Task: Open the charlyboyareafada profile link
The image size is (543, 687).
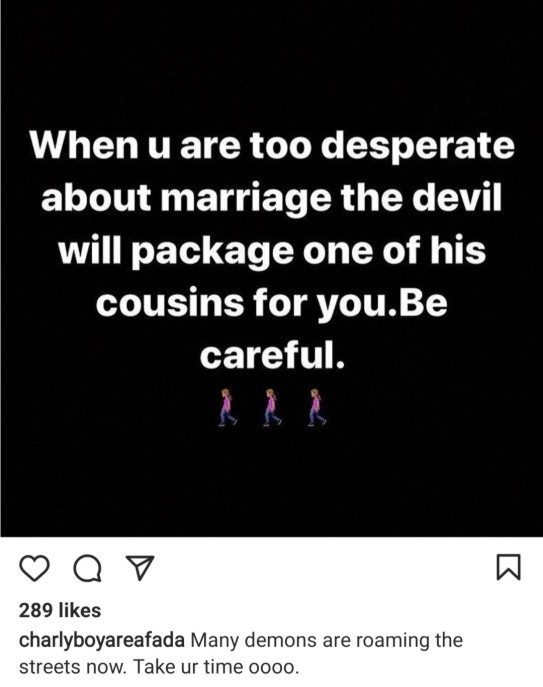Action: [102, 641]
